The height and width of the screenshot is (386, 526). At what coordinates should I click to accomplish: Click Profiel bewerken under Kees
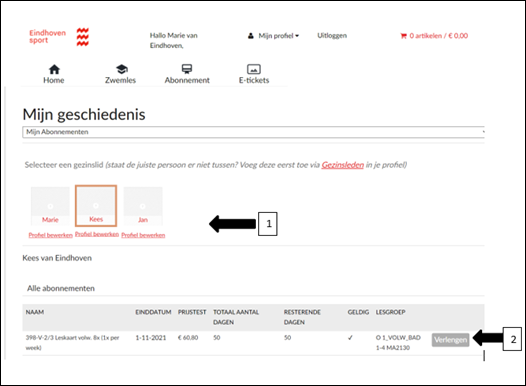[97, 234]
